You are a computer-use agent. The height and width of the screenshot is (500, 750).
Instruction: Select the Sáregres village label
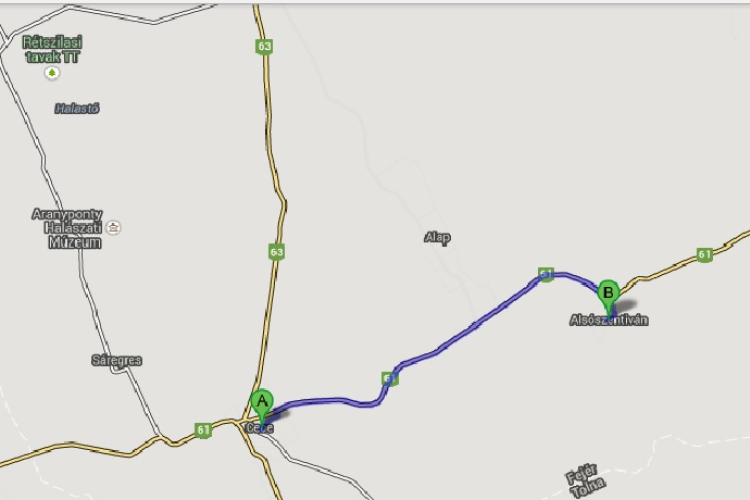[x=117, y=360]
